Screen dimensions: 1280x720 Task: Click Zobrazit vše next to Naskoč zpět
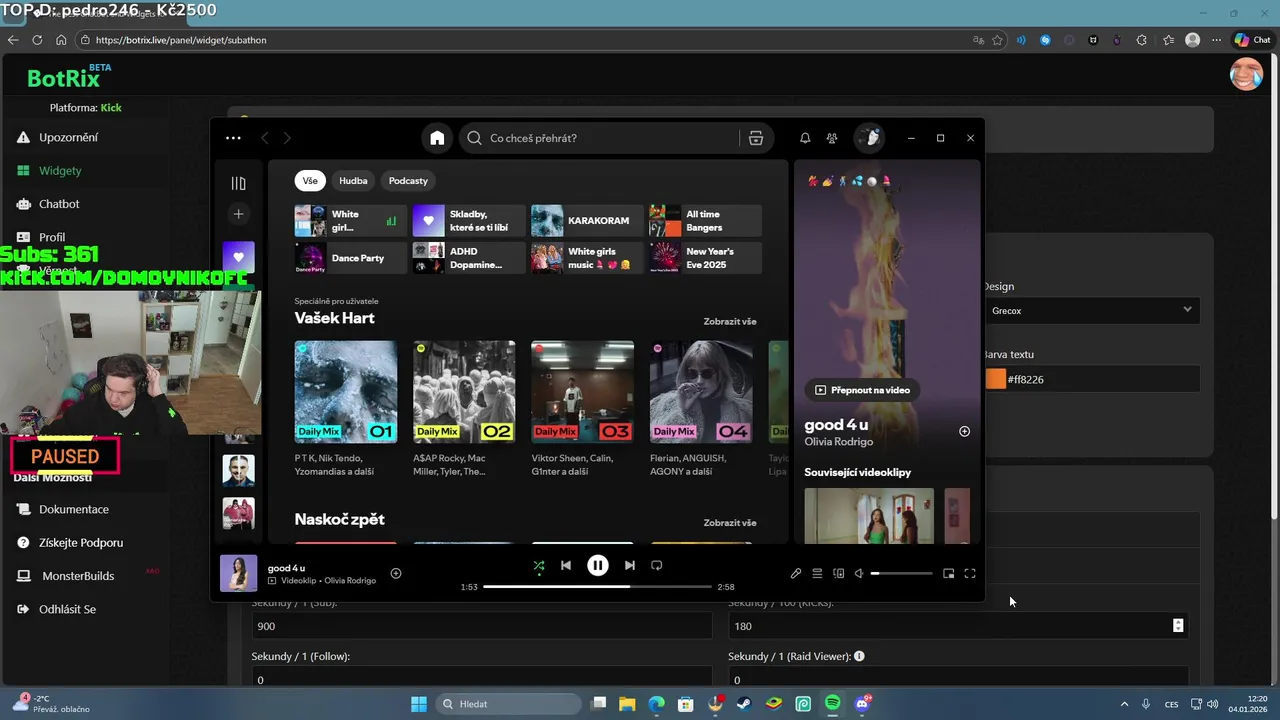pyautogui.click(x=730, y=523)
